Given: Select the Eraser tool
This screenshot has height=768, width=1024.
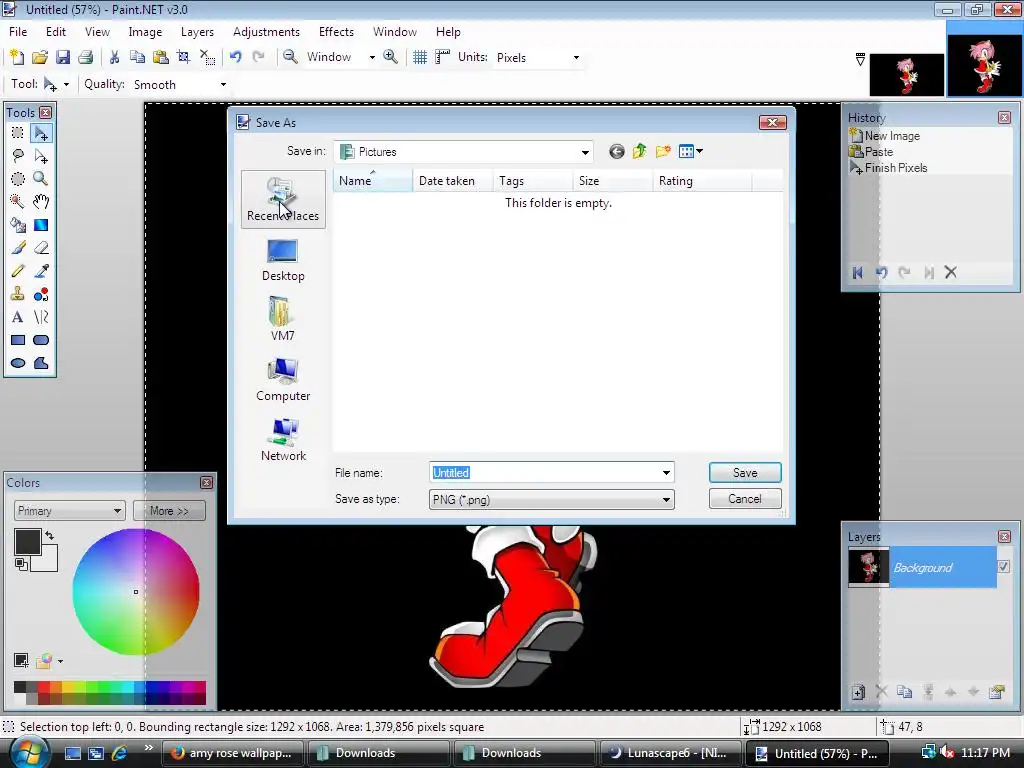Looking at the screenshot, I should [x=41, y=248].
